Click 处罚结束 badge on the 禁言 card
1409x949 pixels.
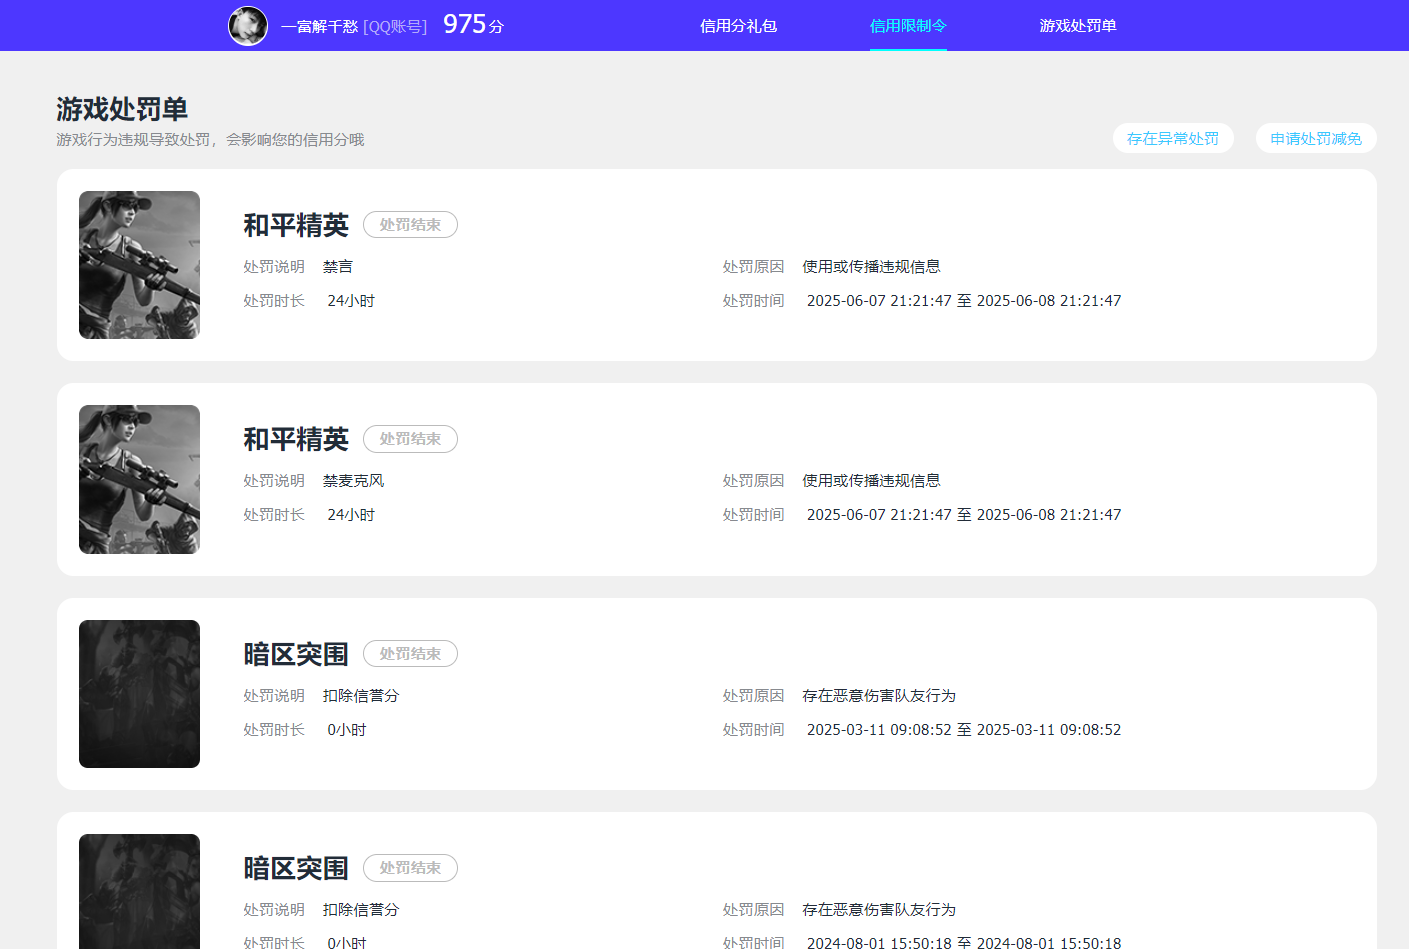[410, 225]
